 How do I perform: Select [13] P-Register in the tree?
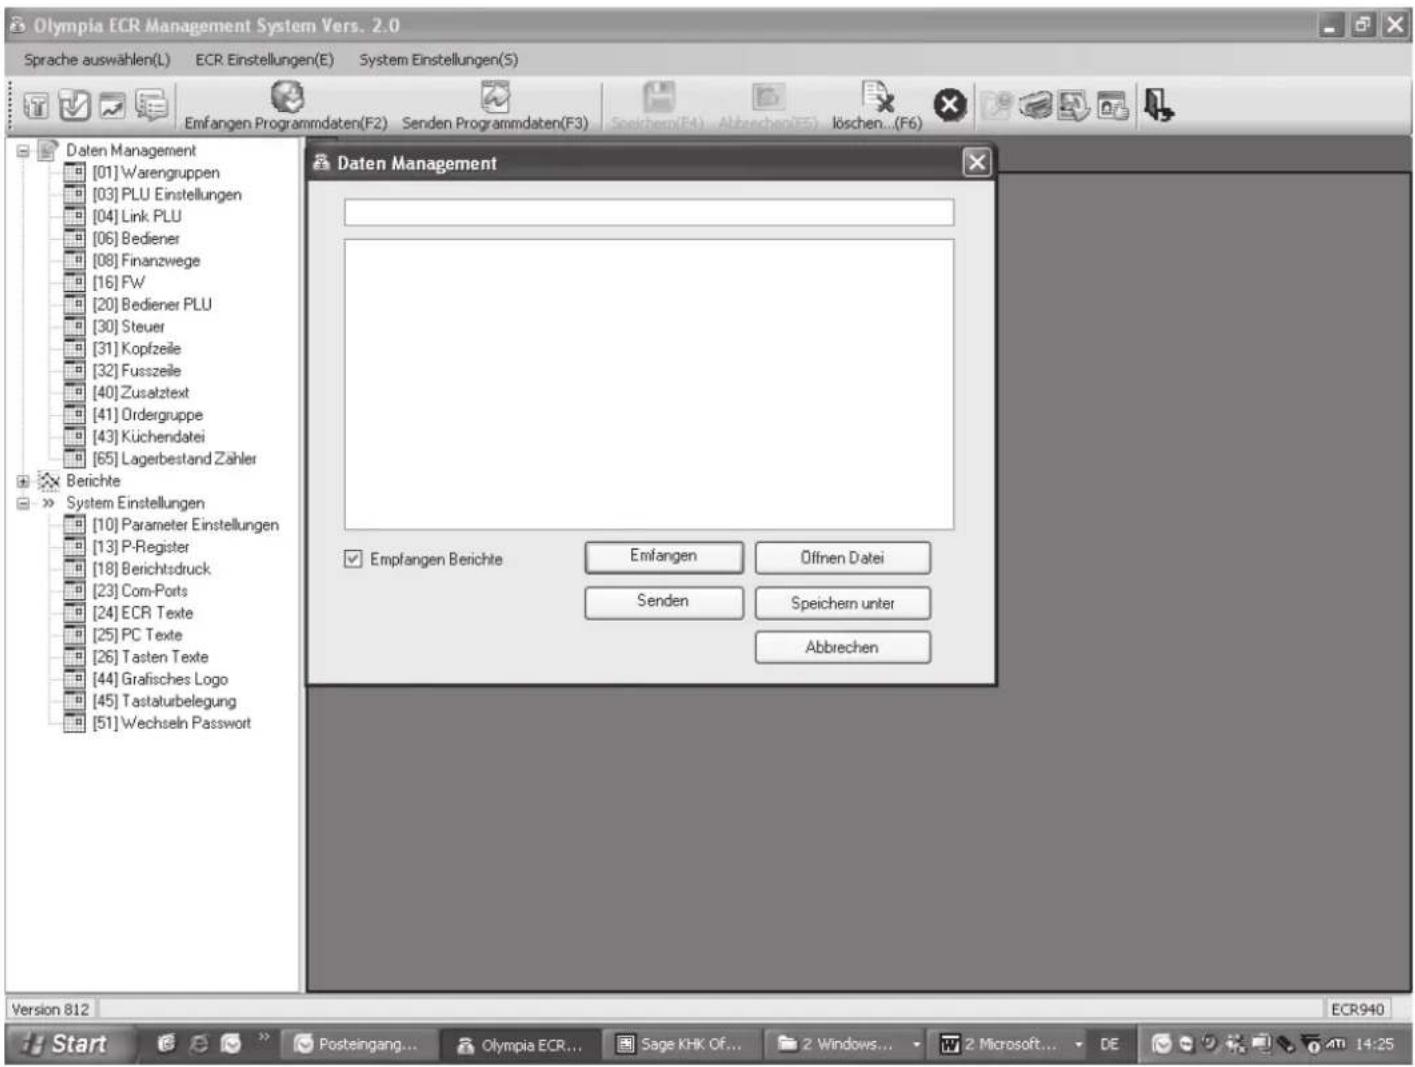pos(141,547)
